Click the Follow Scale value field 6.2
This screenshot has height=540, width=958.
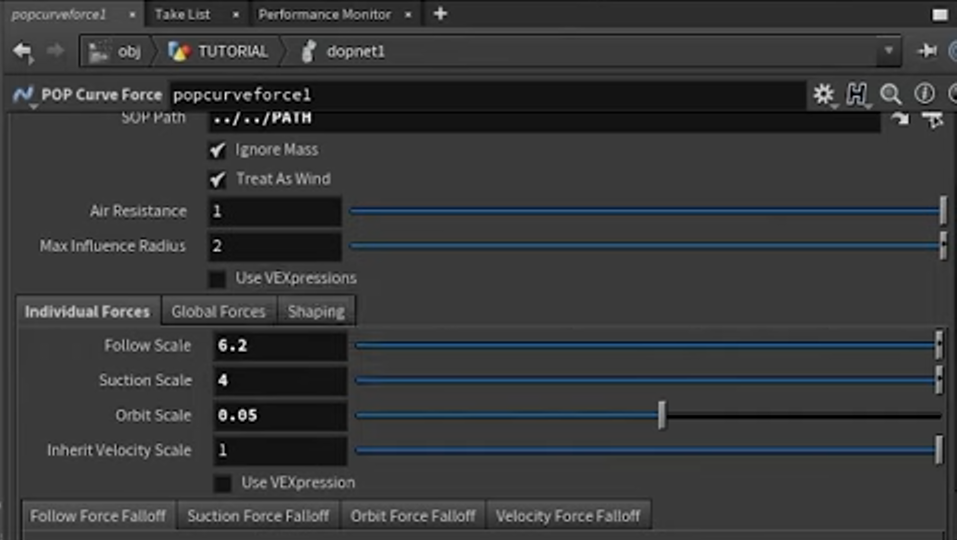(280, 346)
